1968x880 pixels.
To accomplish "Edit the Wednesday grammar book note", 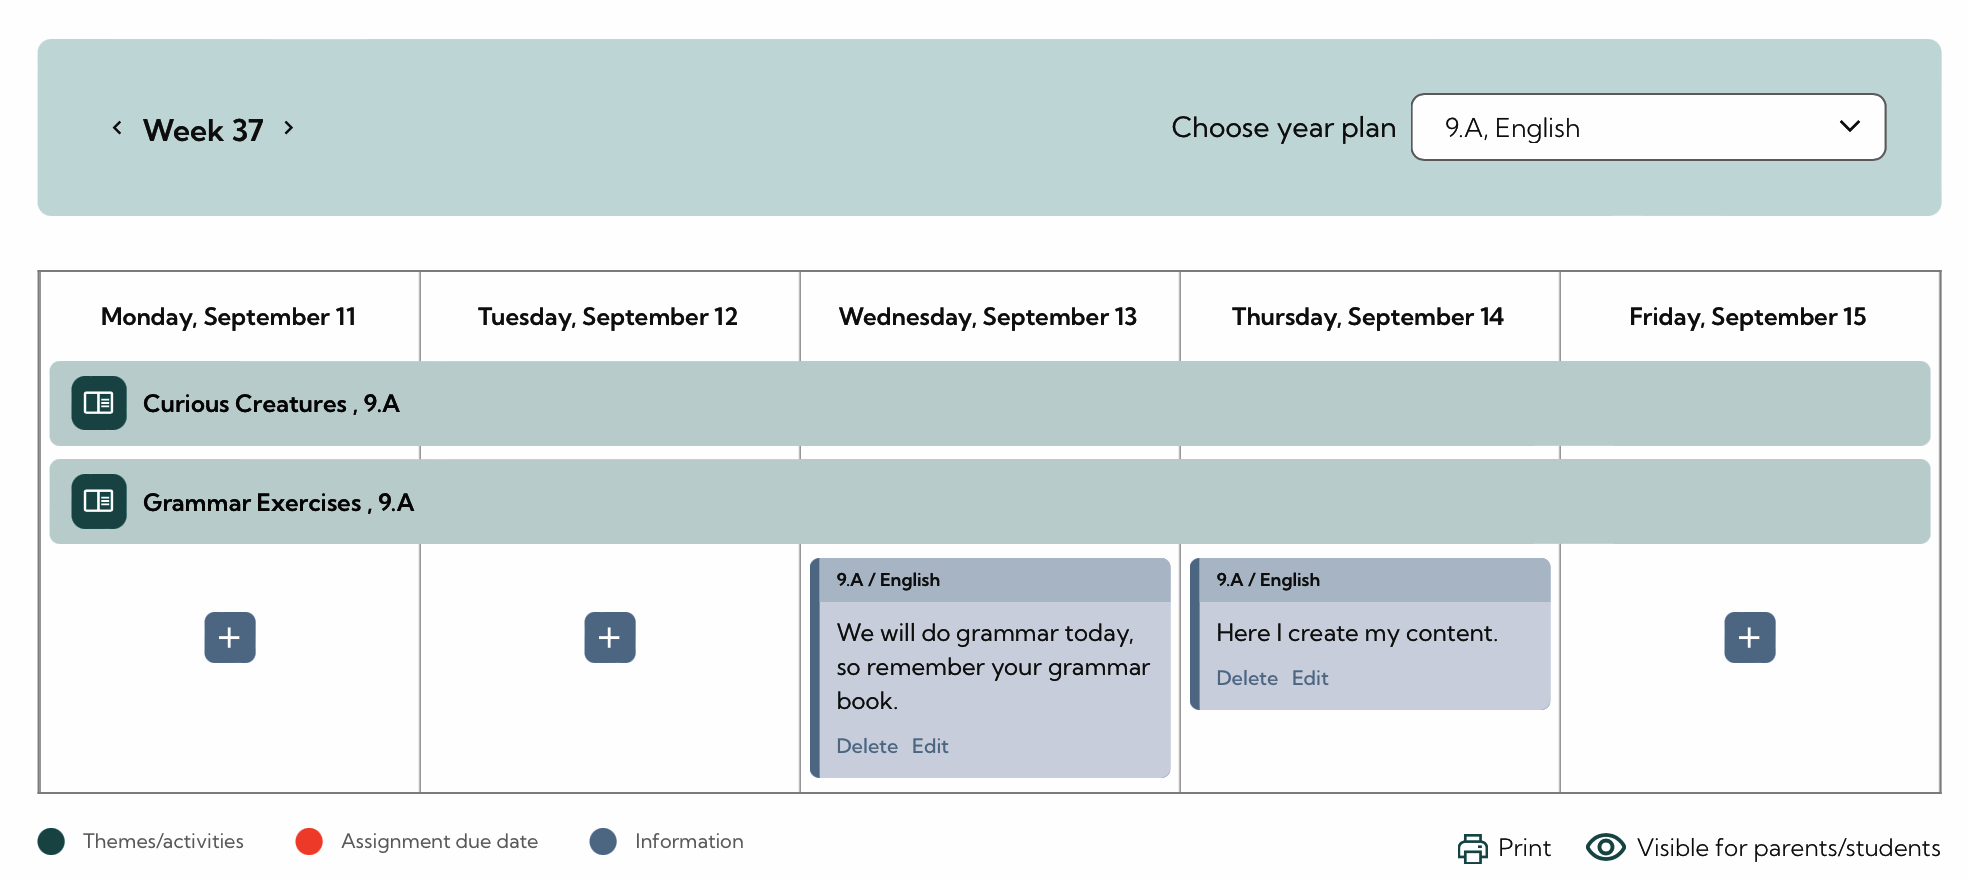I will (930, 746).
